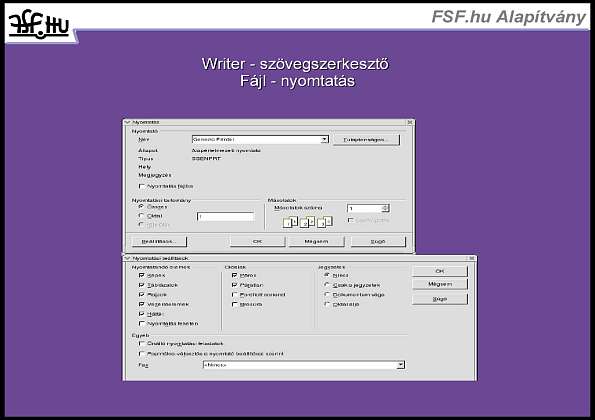The height and width of the screenshot is (420, 595).
Task: Click the Beállítások... button
Action: click(159, 241)
